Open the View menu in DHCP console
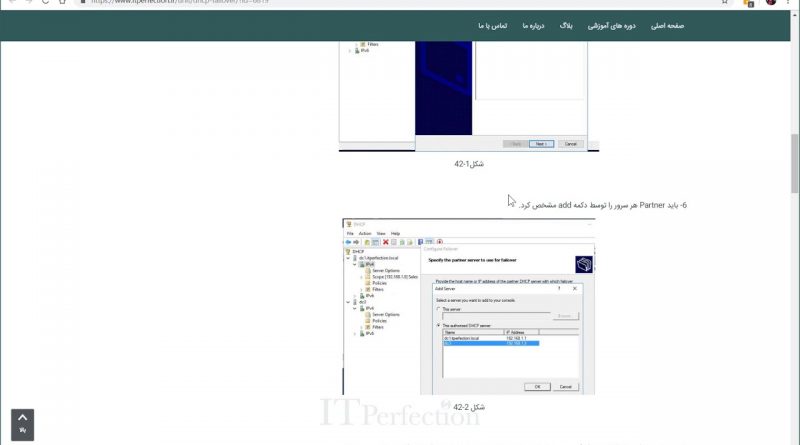 coord(381,234)
